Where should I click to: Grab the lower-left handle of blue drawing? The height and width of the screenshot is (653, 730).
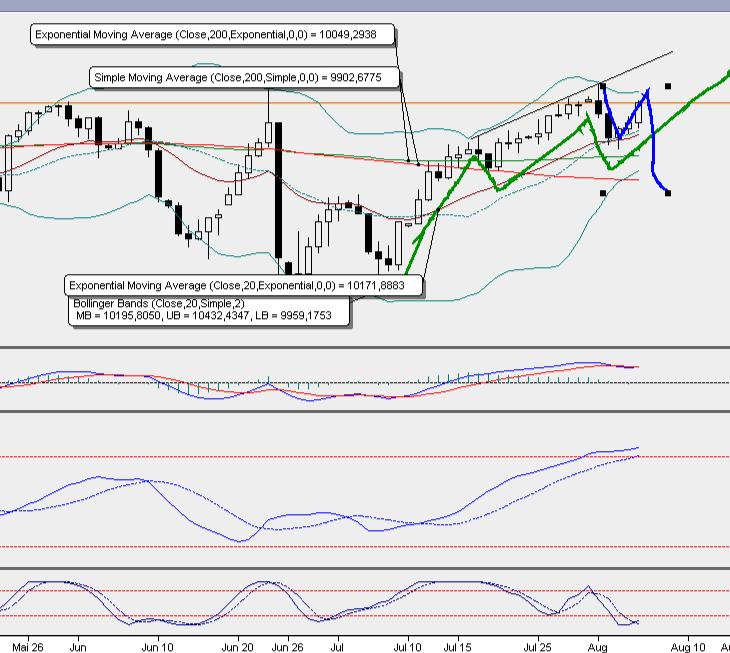[x=603, y=193]
